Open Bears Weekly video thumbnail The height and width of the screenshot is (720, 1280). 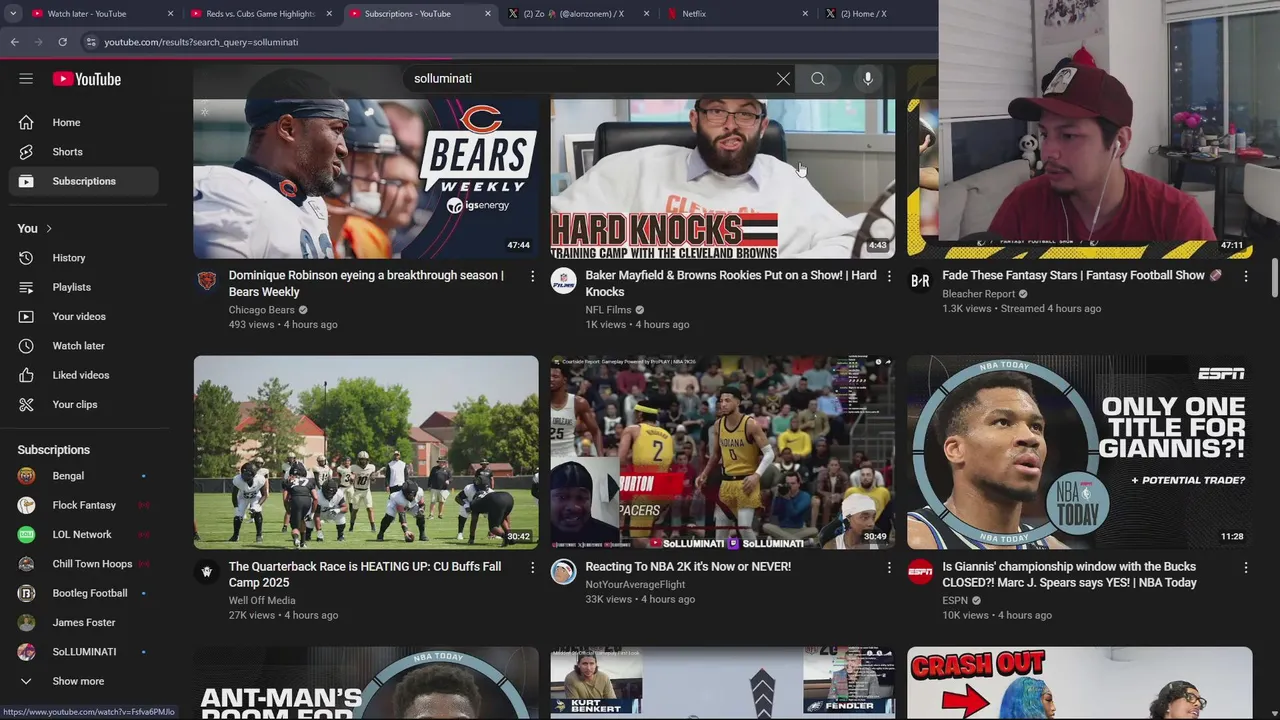coord(366,178)
